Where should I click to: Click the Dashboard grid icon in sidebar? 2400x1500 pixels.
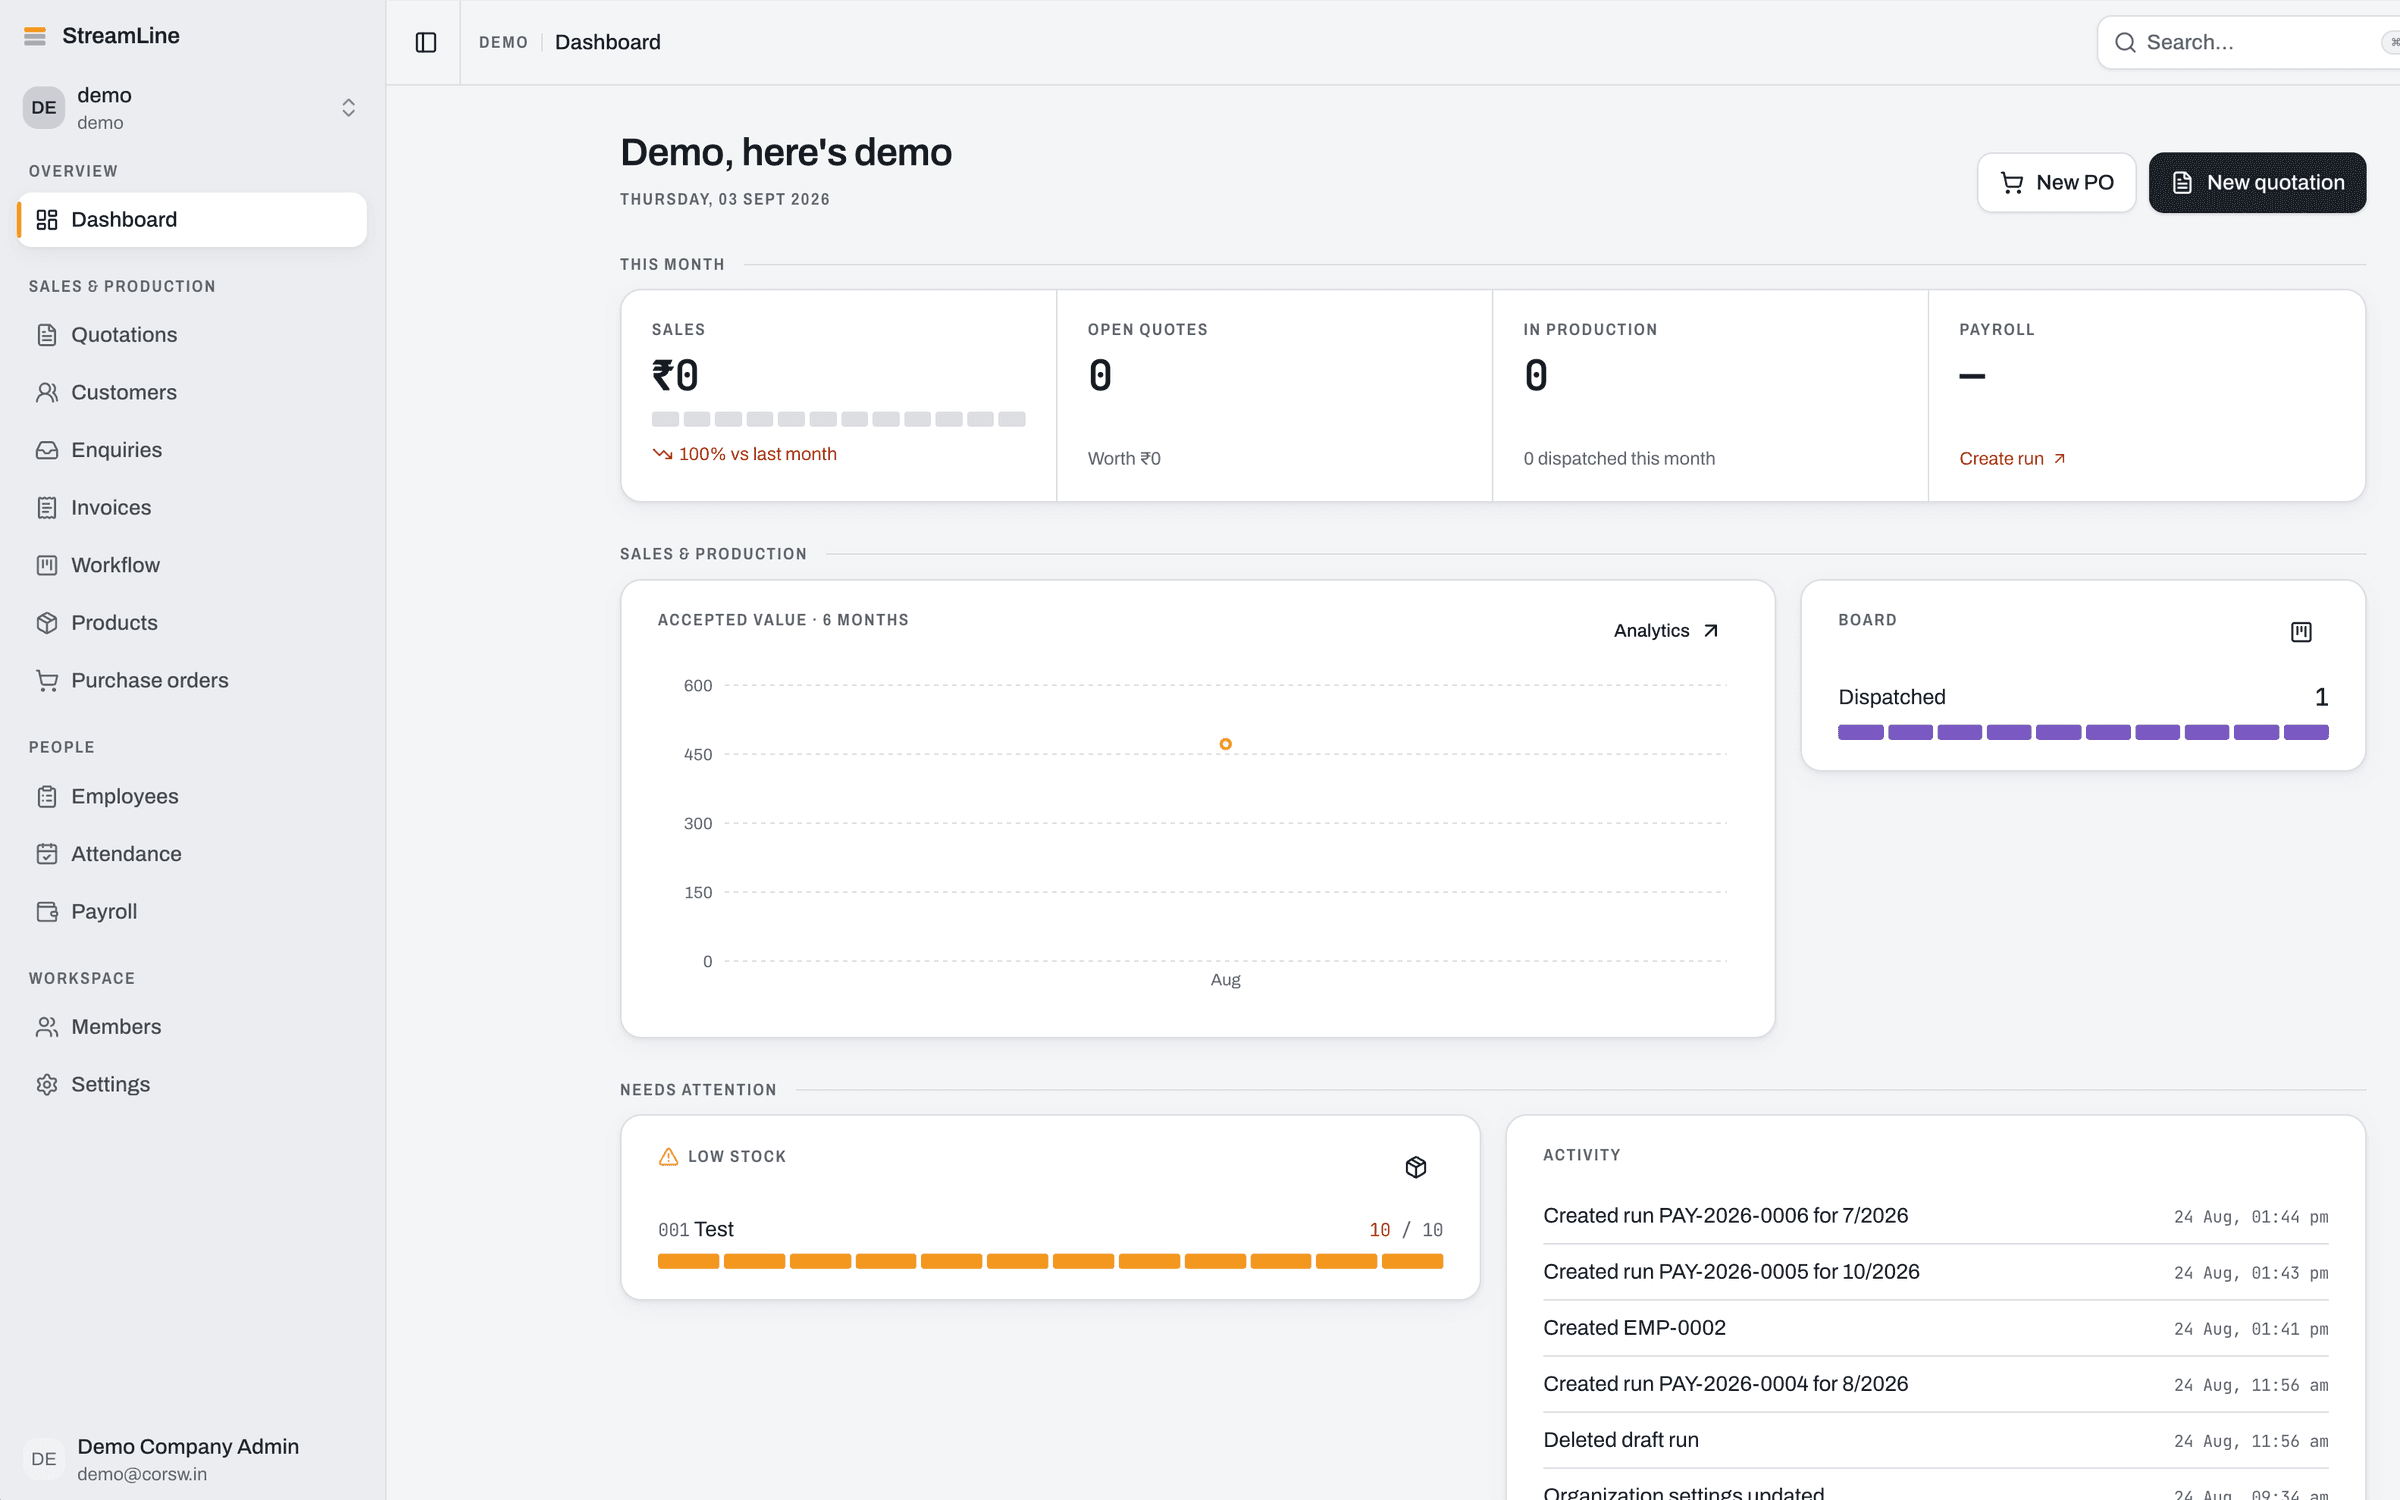[47, 219]
